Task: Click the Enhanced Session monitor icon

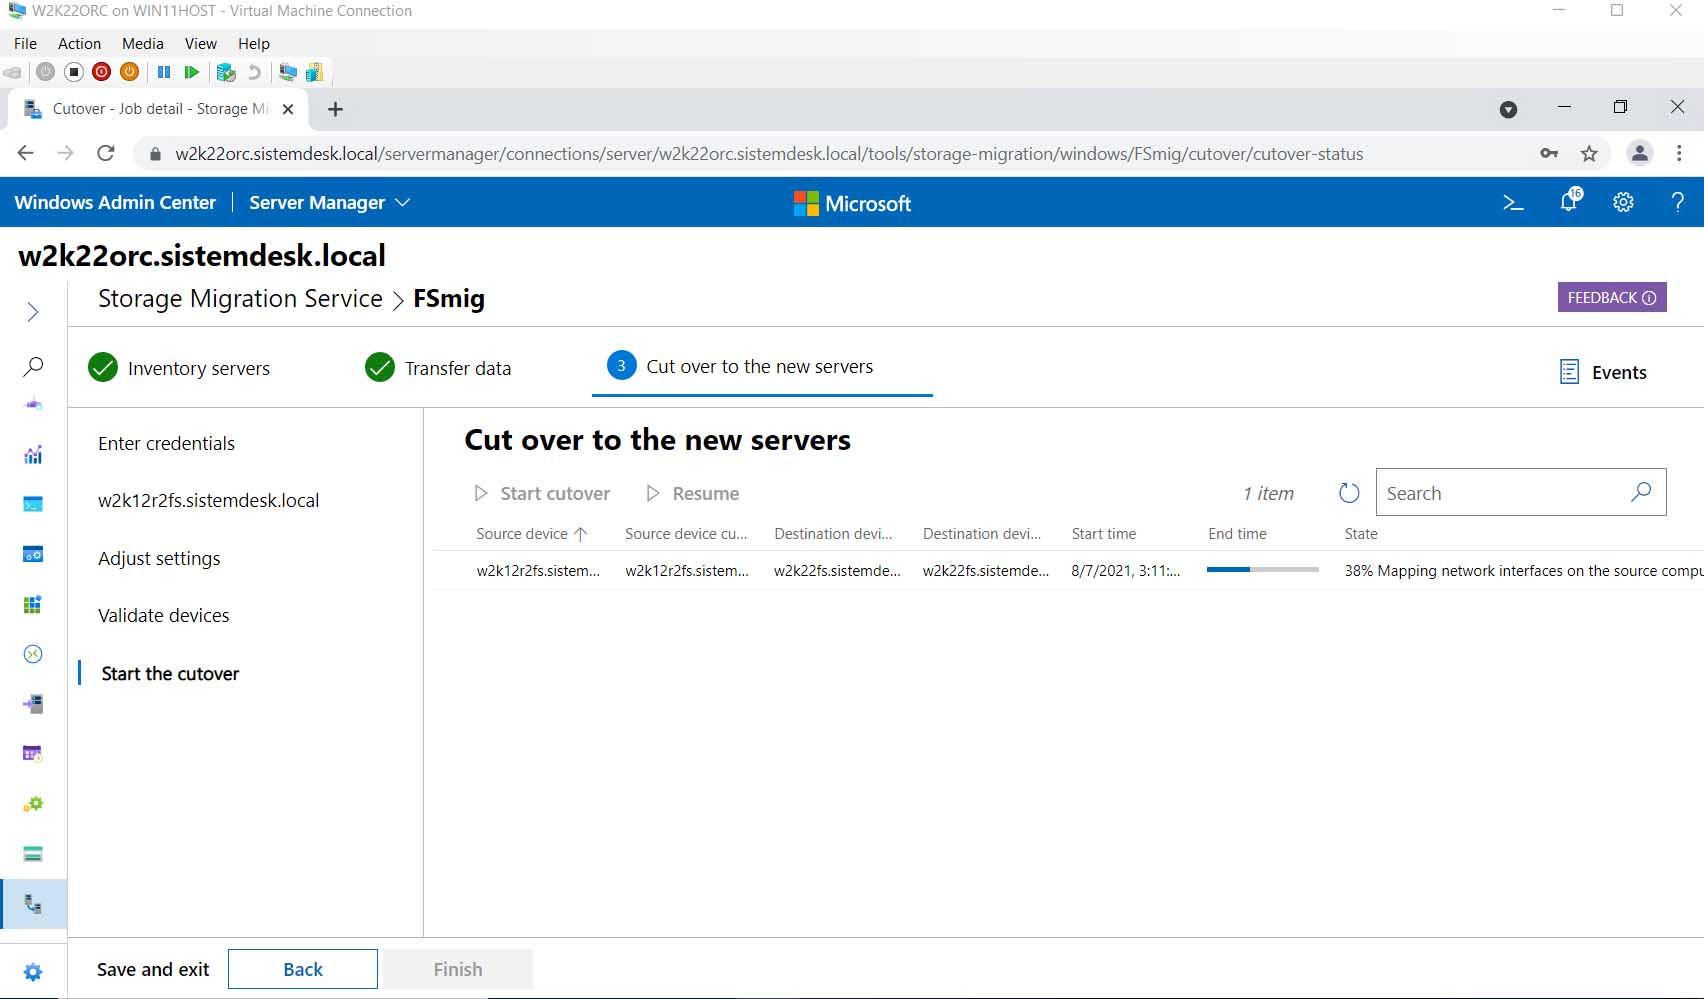Action: pos(288,72)
